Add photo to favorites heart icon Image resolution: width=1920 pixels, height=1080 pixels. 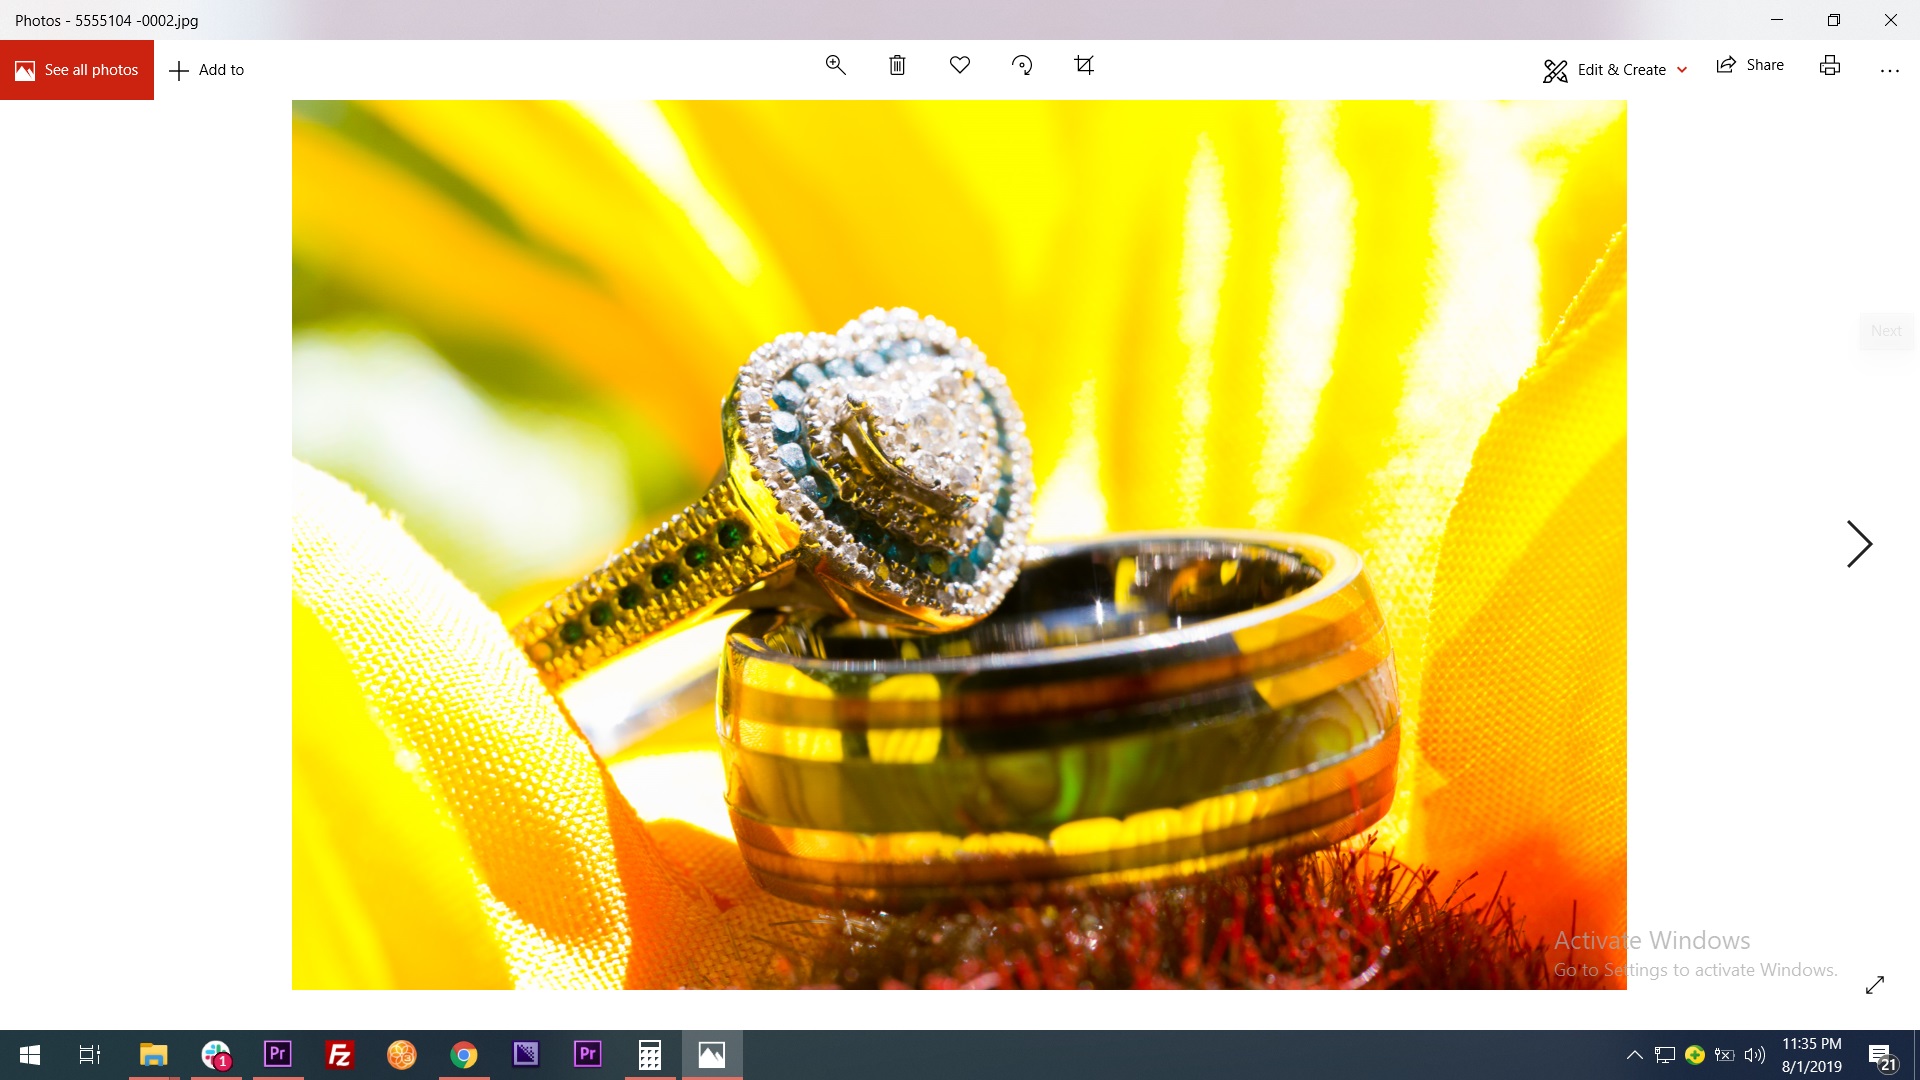point(959,65)
